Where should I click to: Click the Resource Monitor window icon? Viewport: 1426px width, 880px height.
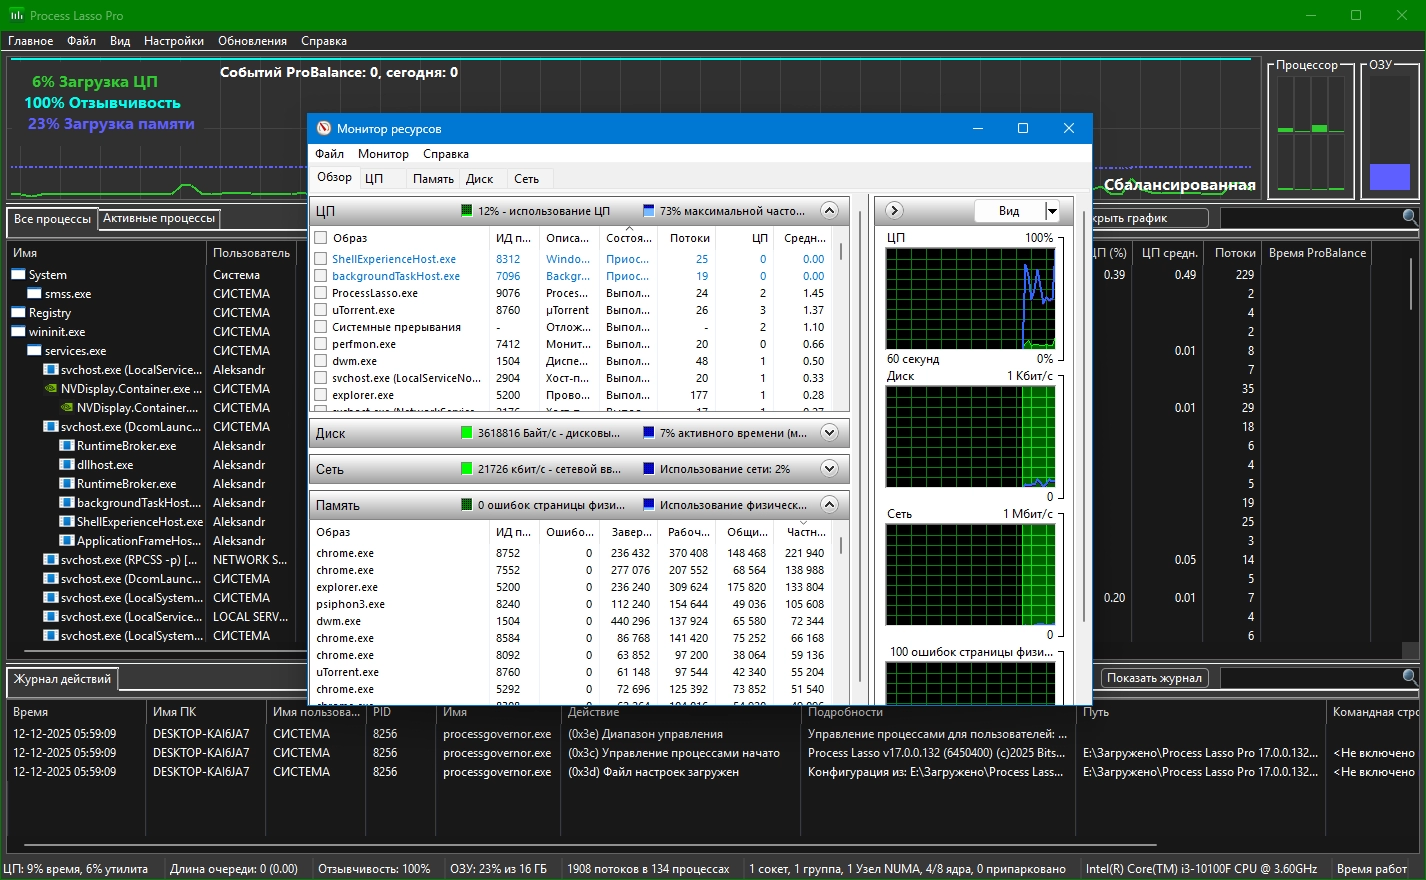coord(323,128)
